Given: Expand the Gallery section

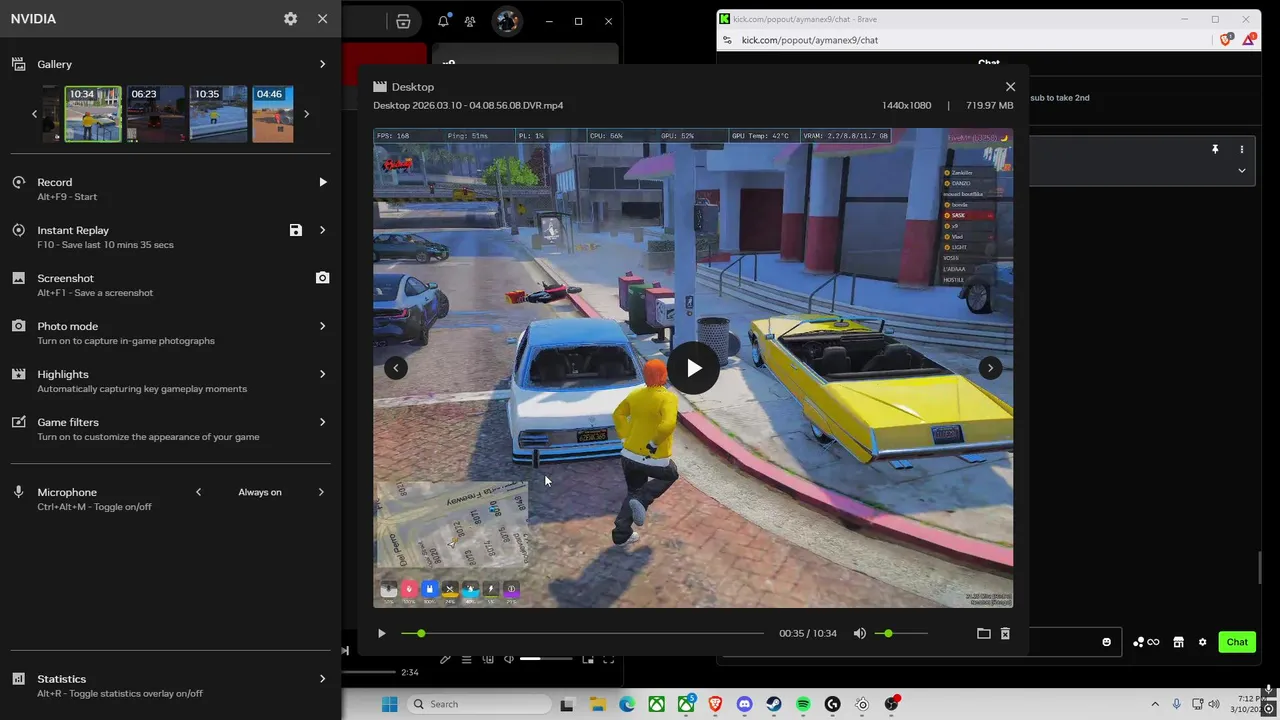Looking at the screenshot, I should coord(322,64).
